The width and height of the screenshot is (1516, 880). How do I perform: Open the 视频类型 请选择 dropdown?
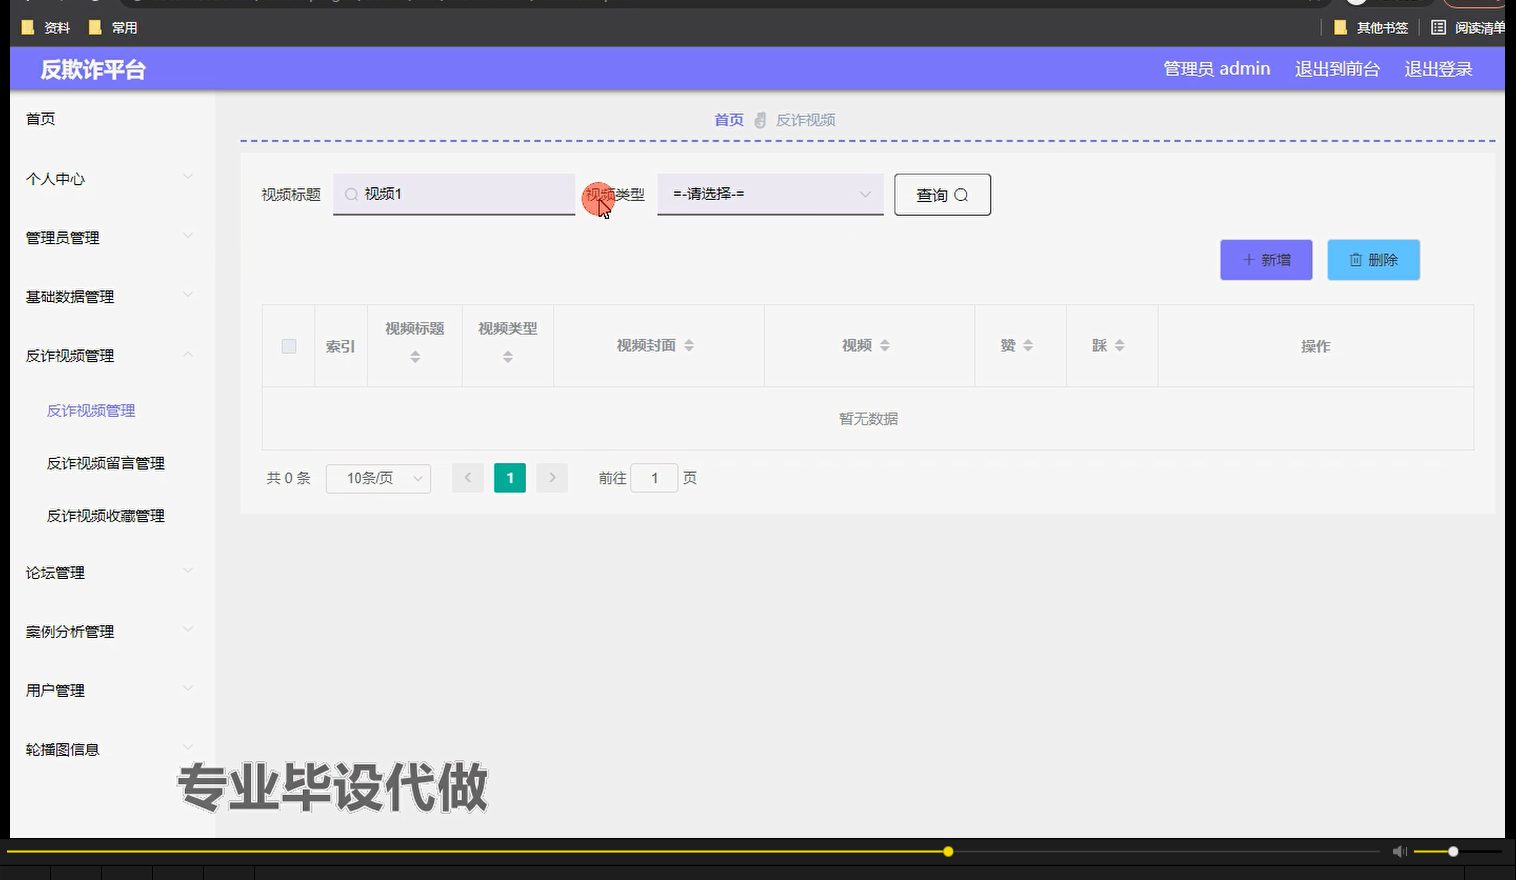point(768,194)
